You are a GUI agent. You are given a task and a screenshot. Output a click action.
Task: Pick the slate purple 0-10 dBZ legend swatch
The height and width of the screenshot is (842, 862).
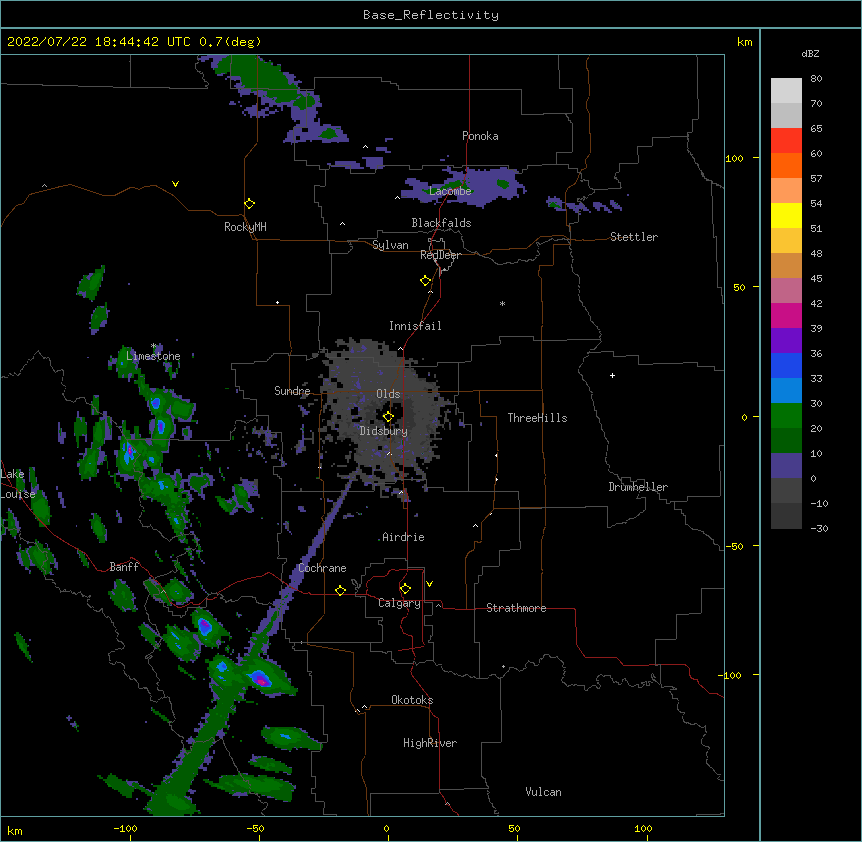786,466
